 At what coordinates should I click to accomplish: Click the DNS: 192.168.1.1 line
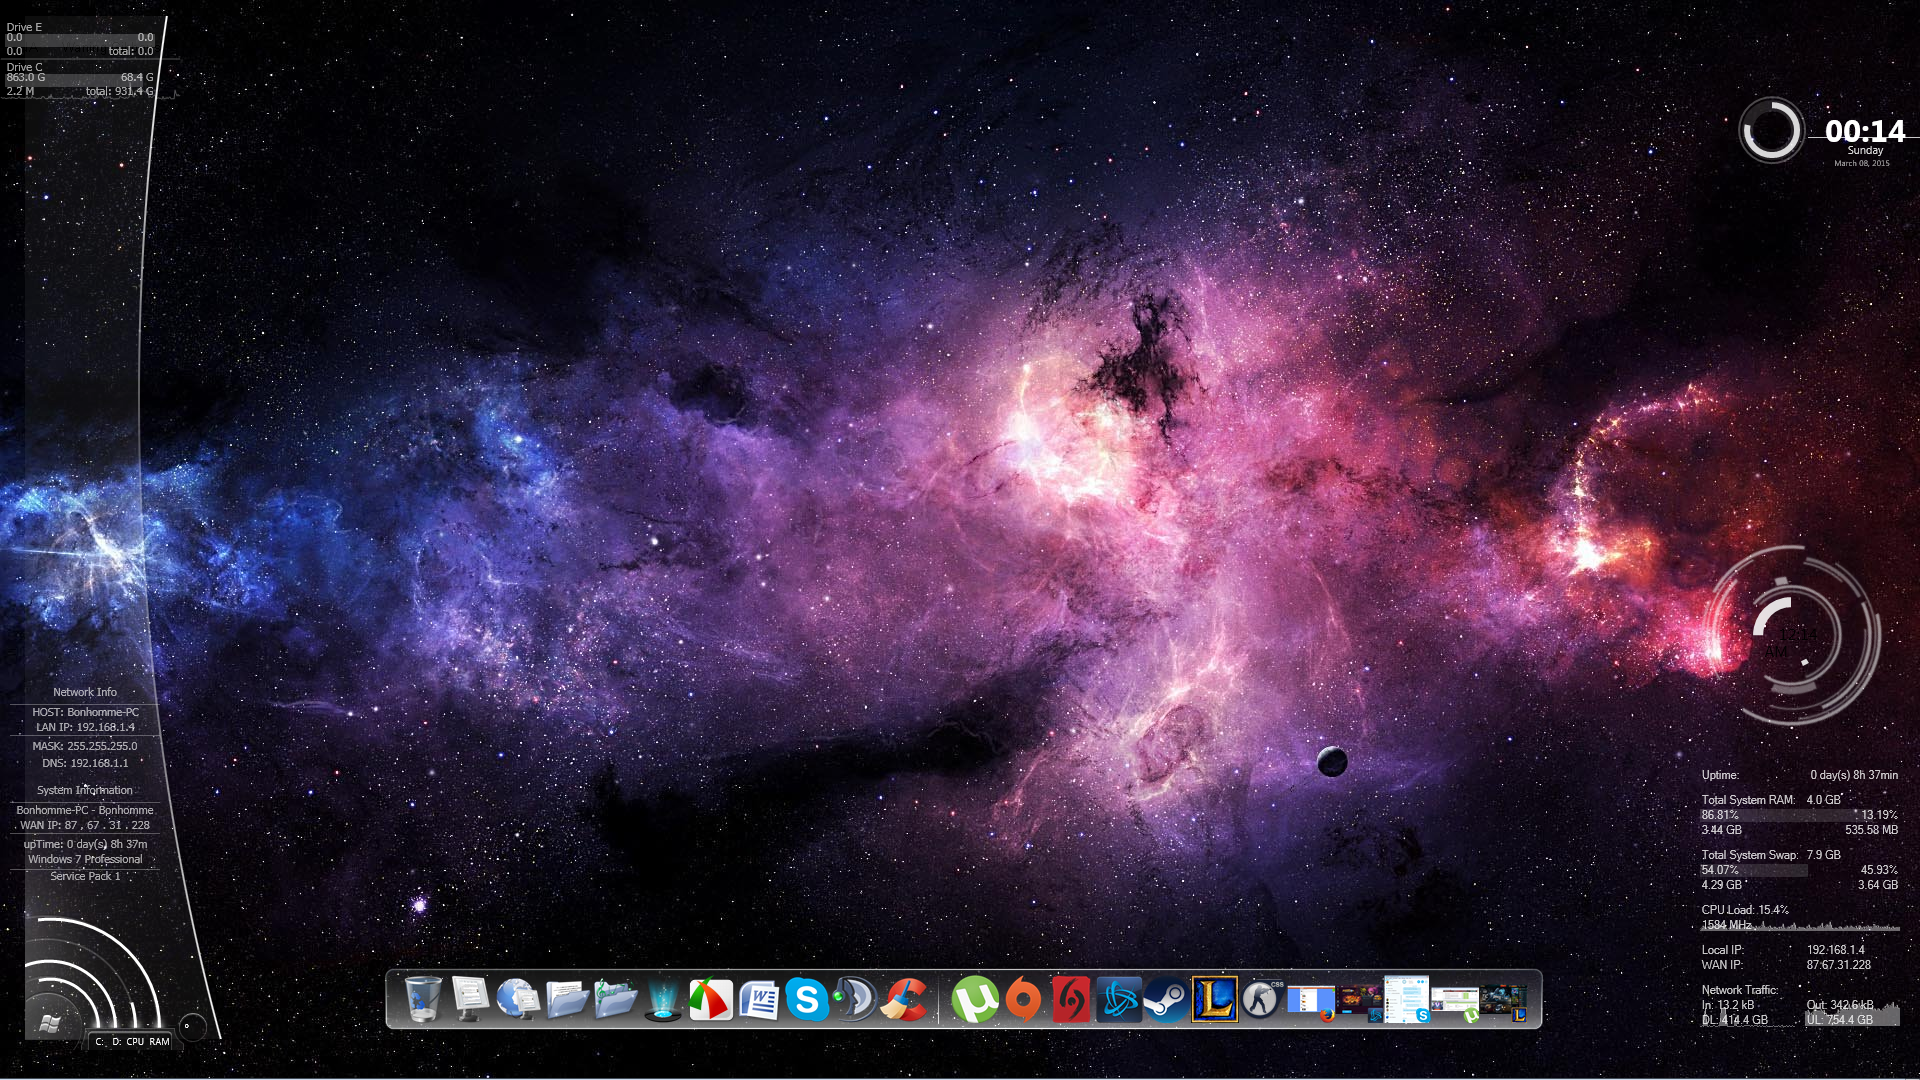85,763
